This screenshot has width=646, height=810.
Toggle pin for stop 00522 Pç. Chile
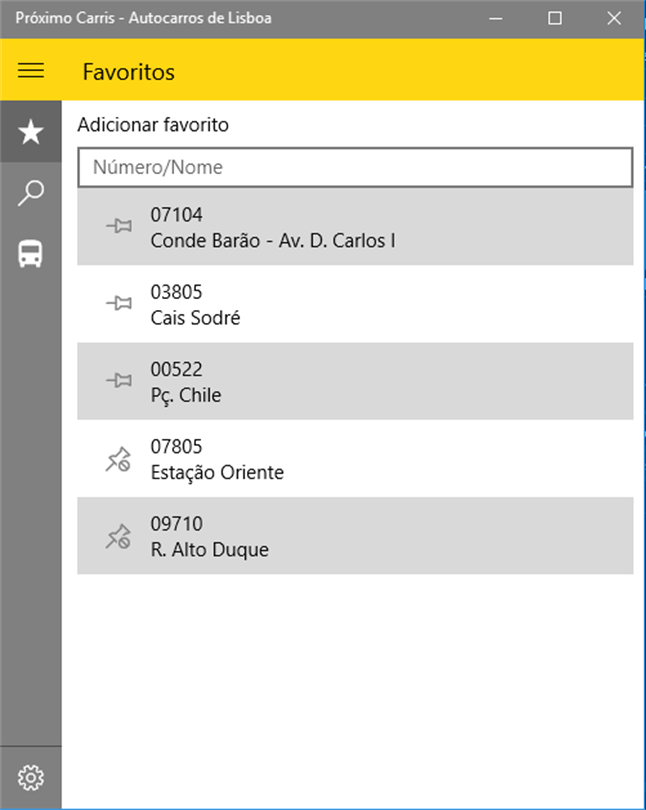tap(119, 381)
